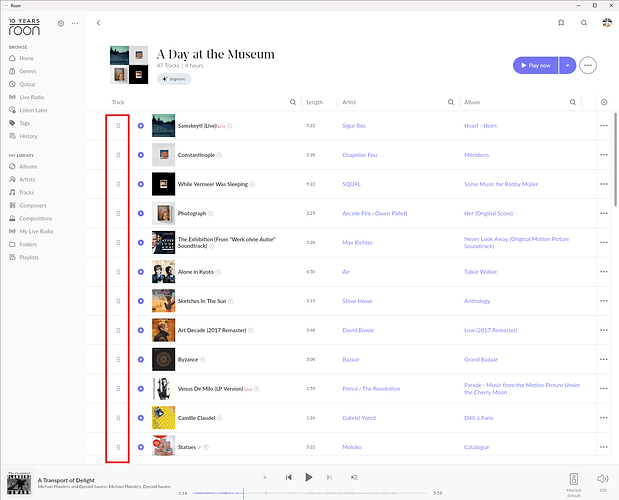Screen dimensions: 619x500
Task: Click drag handle for Constantinople track
Action: [118, 155]
